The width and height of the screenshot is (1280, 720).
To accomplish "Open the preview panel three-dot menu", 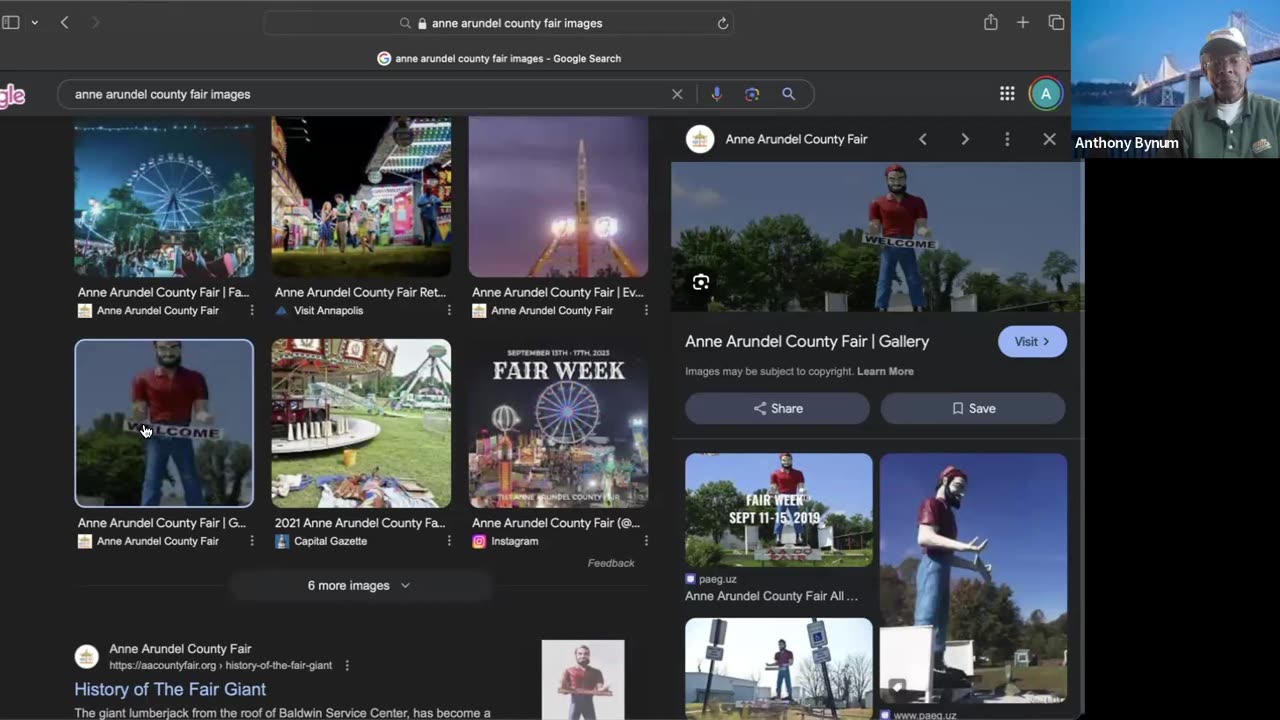I will click(1007, 139).
